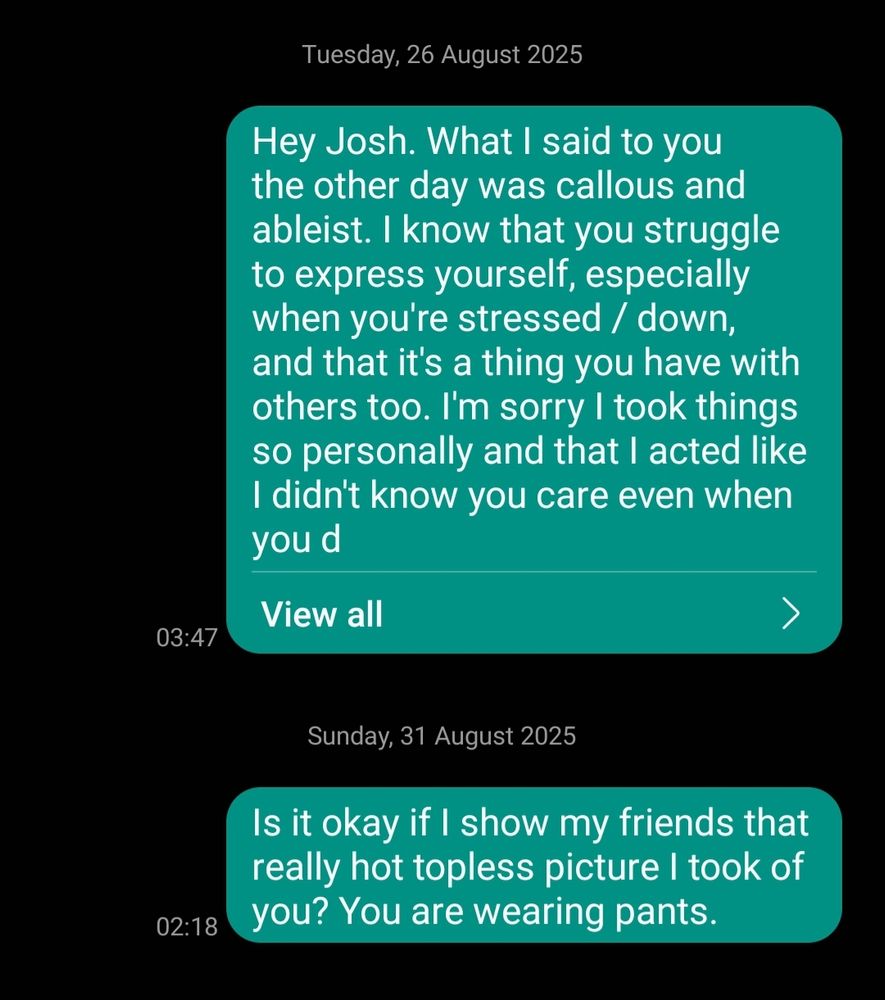885x1000 pixels.
Task: Tap the truncated 'you d' message ending
Action: pos(296,540)
